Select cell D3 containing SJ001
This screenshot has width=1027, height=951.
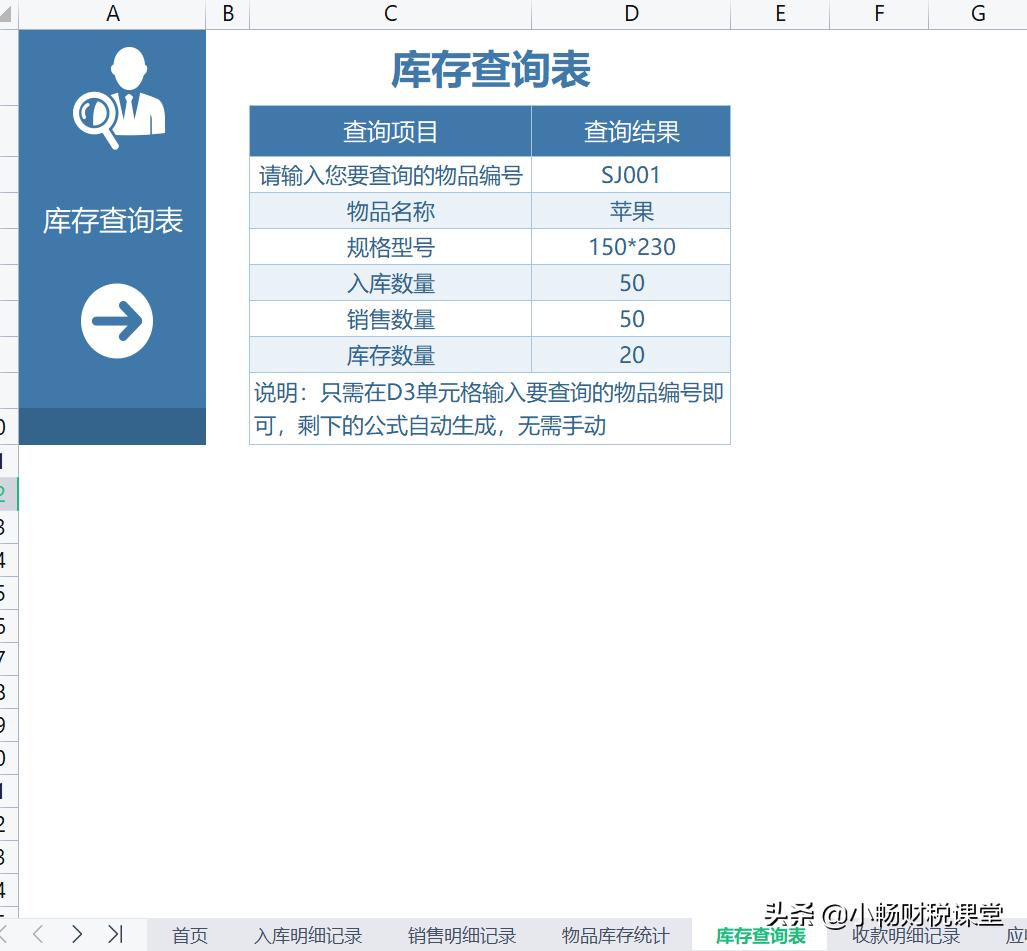tap(631, 174)
